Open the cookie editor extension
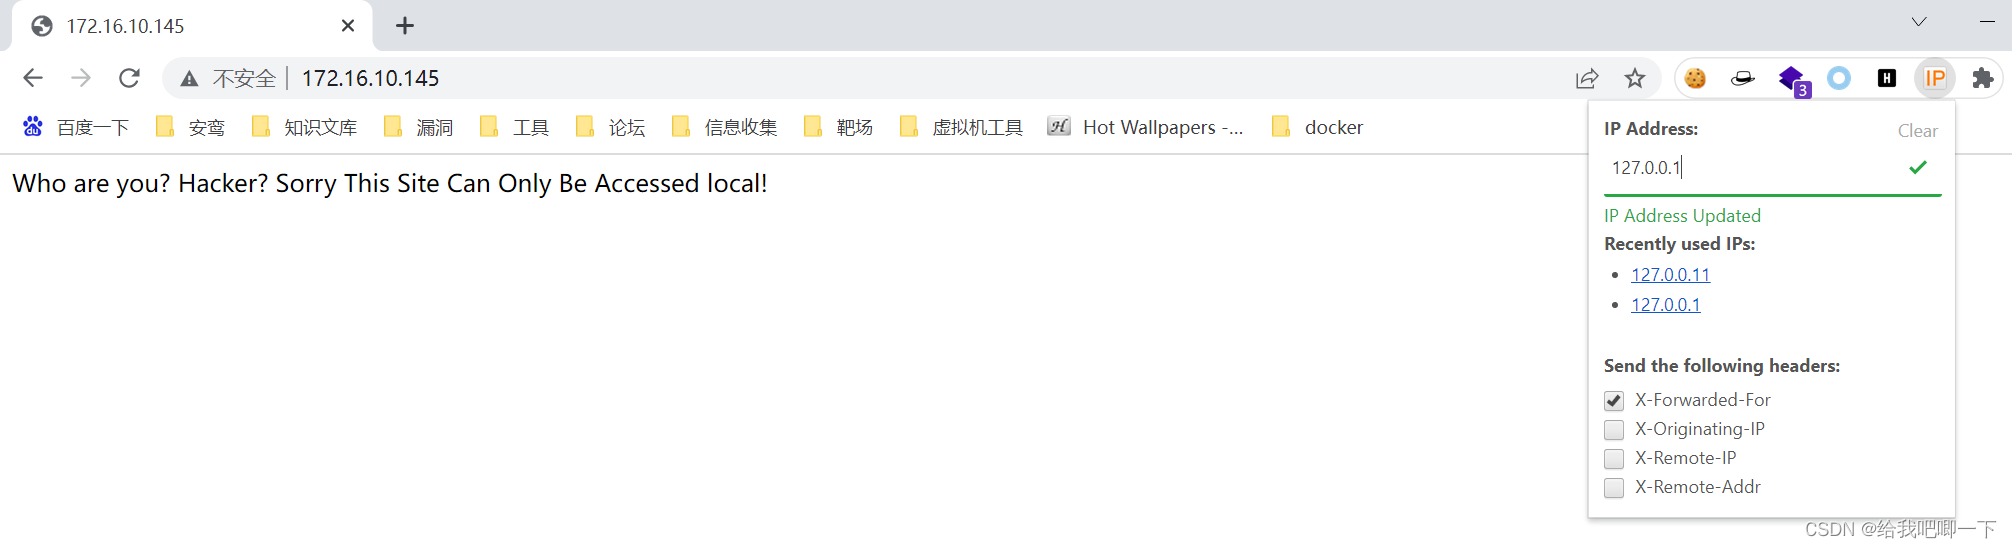The width and height of the screenshot is (2012, 548). (1695, 78)
